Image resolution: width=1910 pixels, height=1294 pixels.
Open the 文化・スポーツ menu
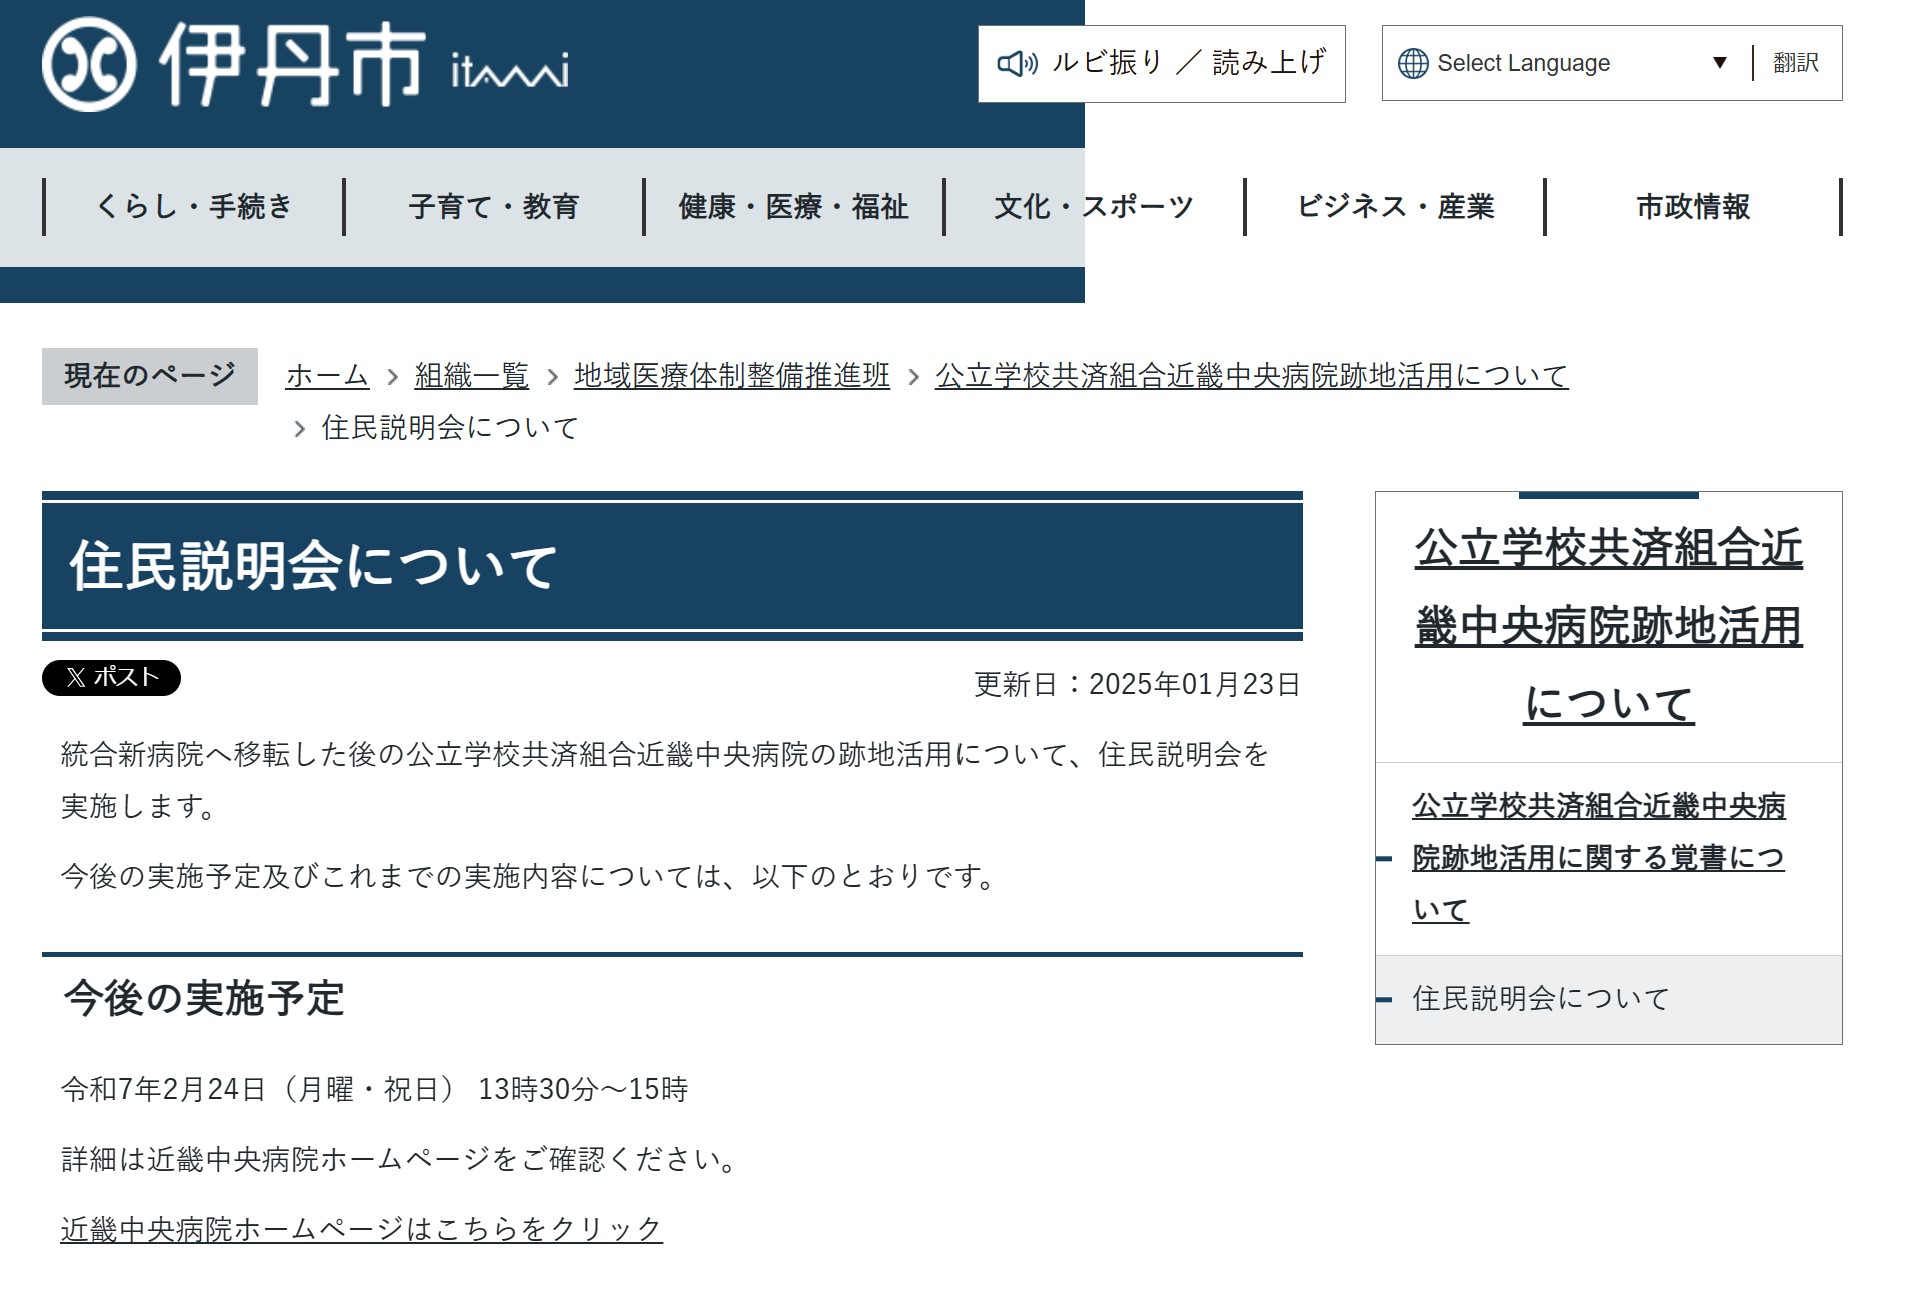click(1094, 207)
